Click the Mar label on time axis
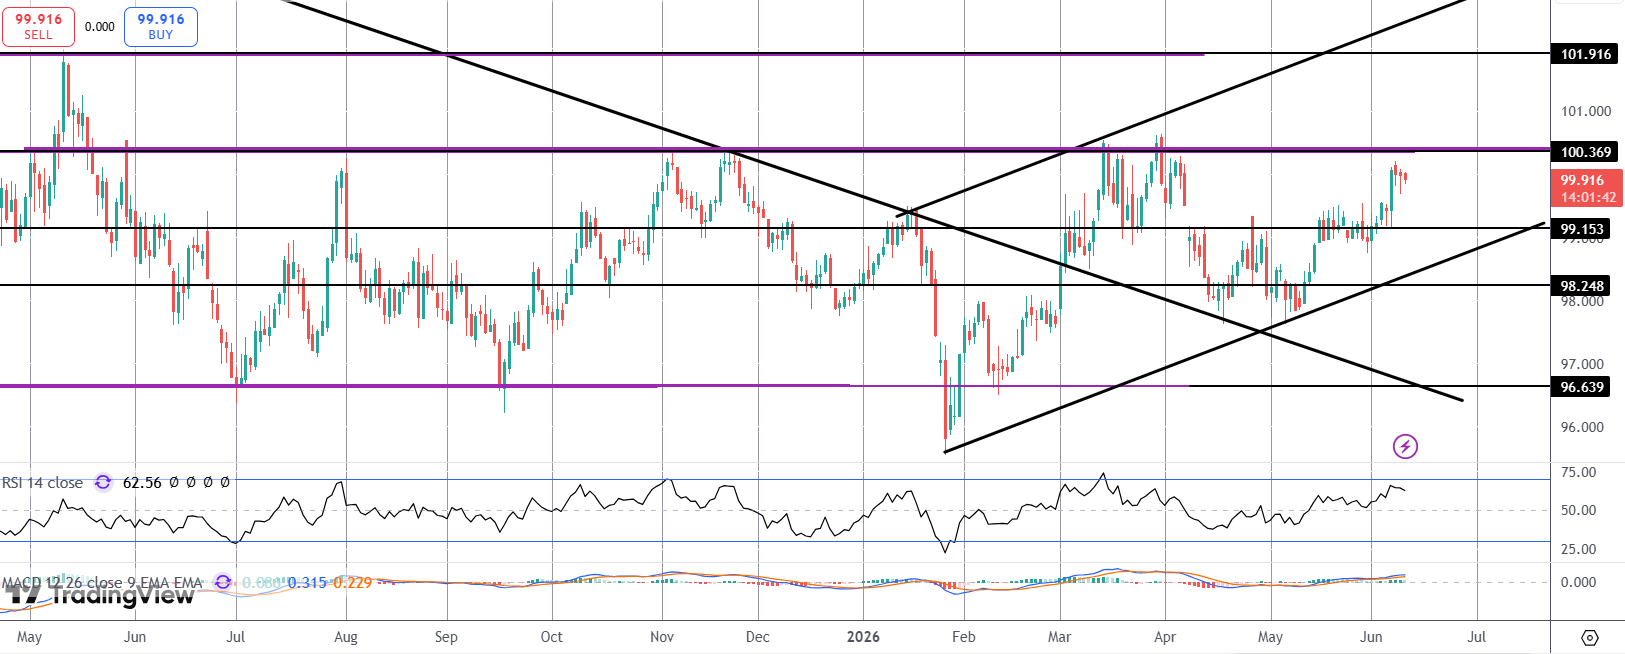Image resolution: width=1625 pixels, height=654 pixels. point(1060,637)
